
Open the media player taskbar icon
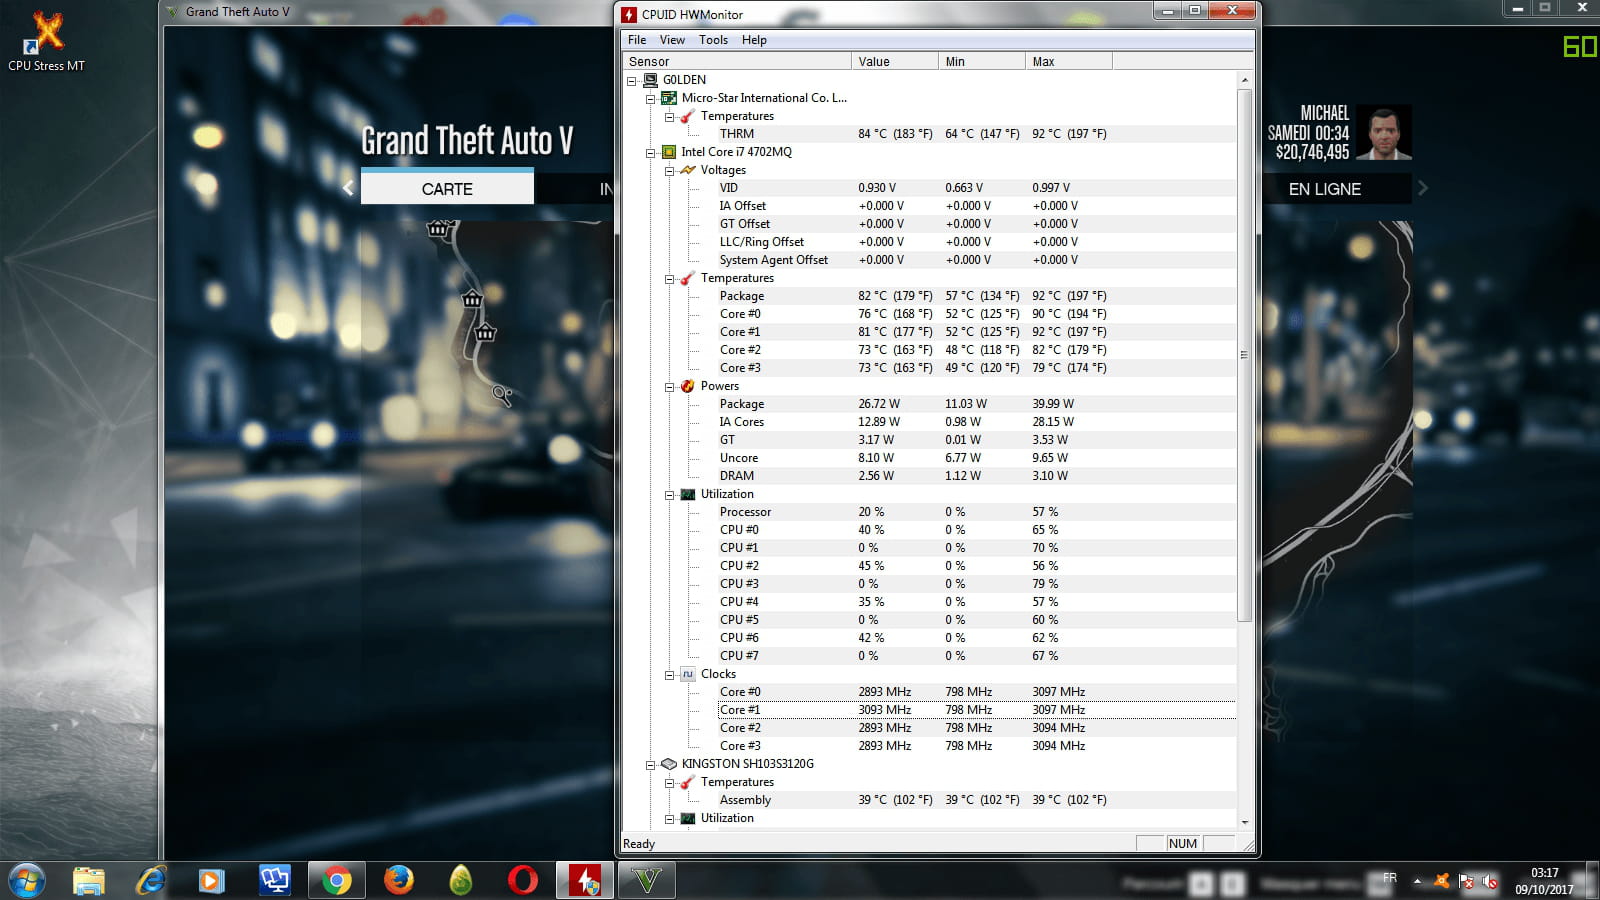coord(211,881)
